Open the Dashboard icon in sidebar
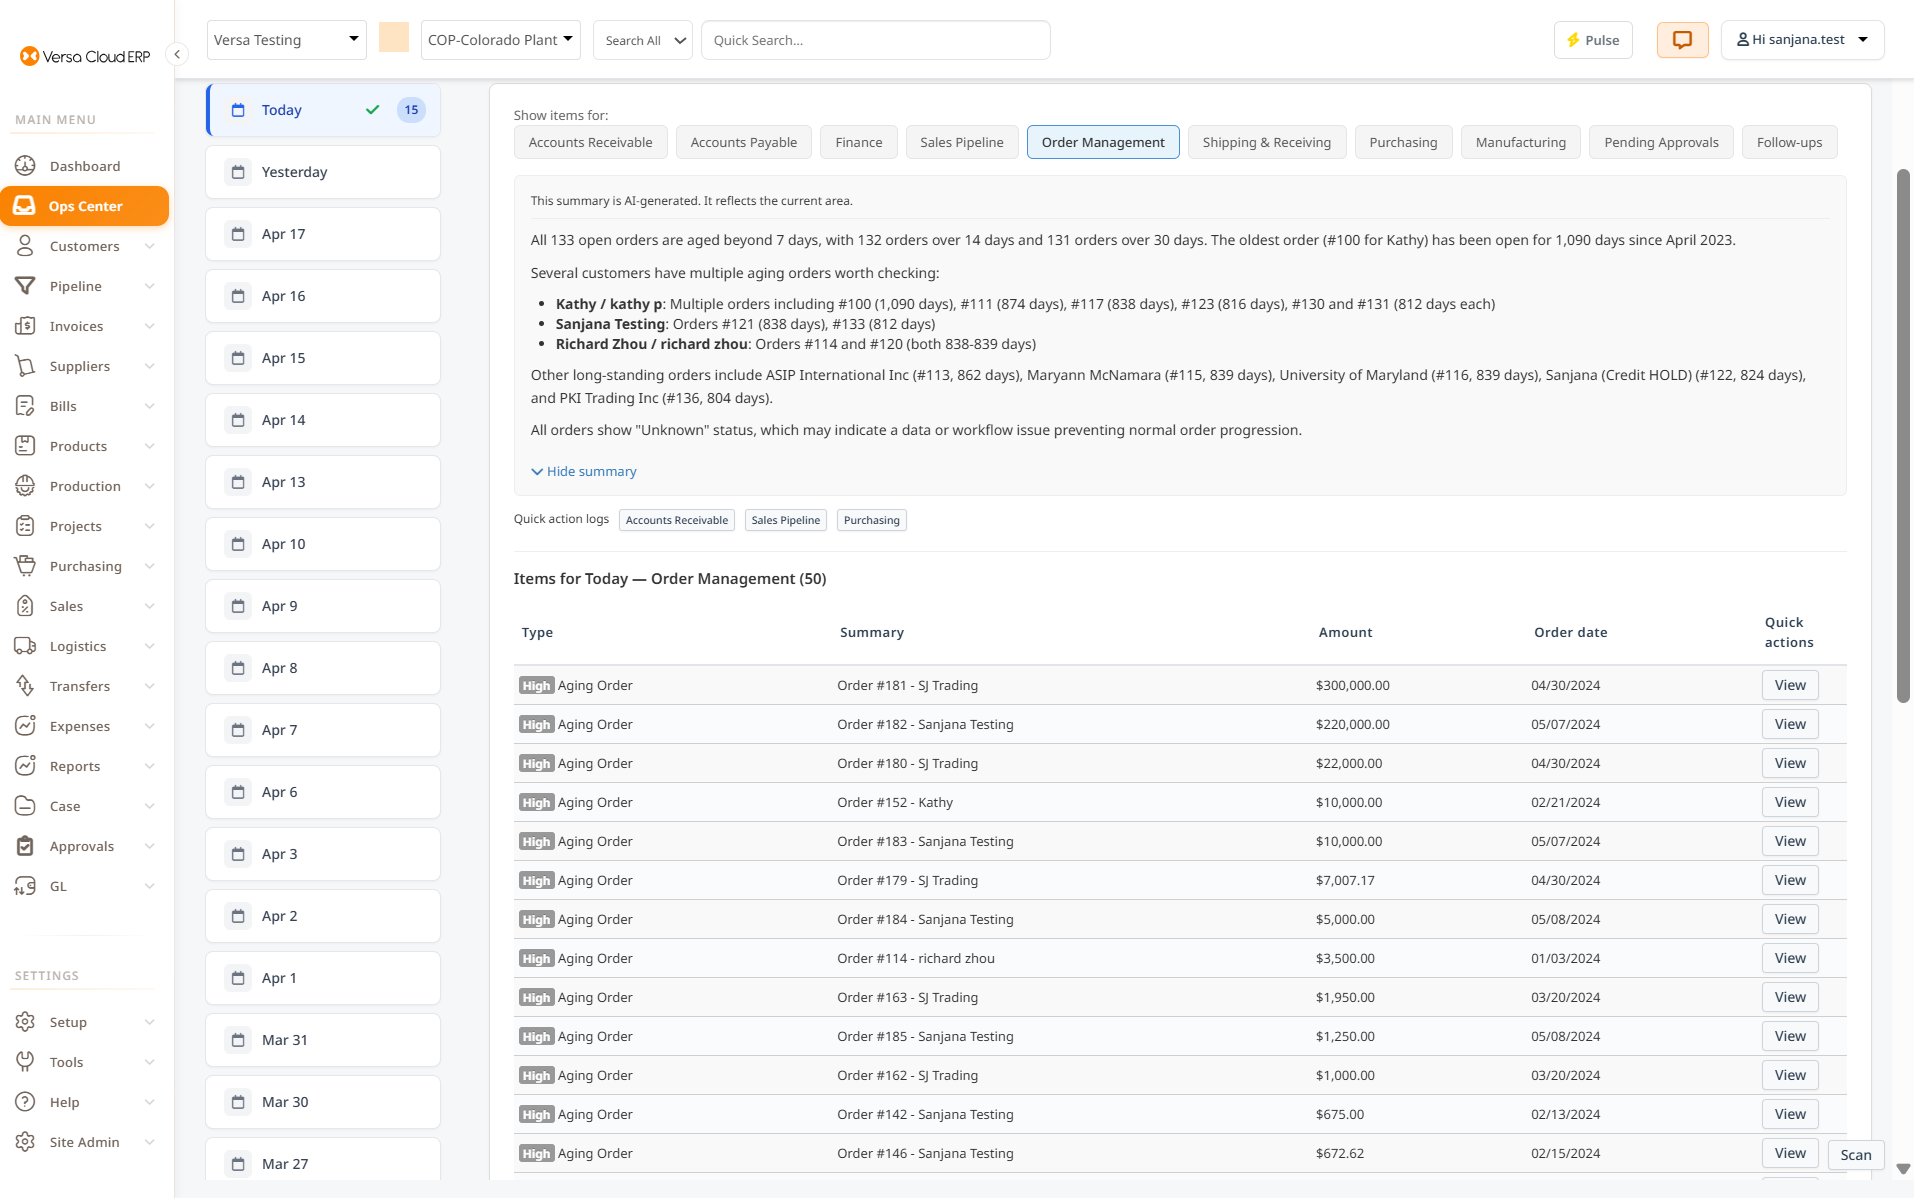The height and width of the screenshot is (1198, 1914). [x=26, y=166]
